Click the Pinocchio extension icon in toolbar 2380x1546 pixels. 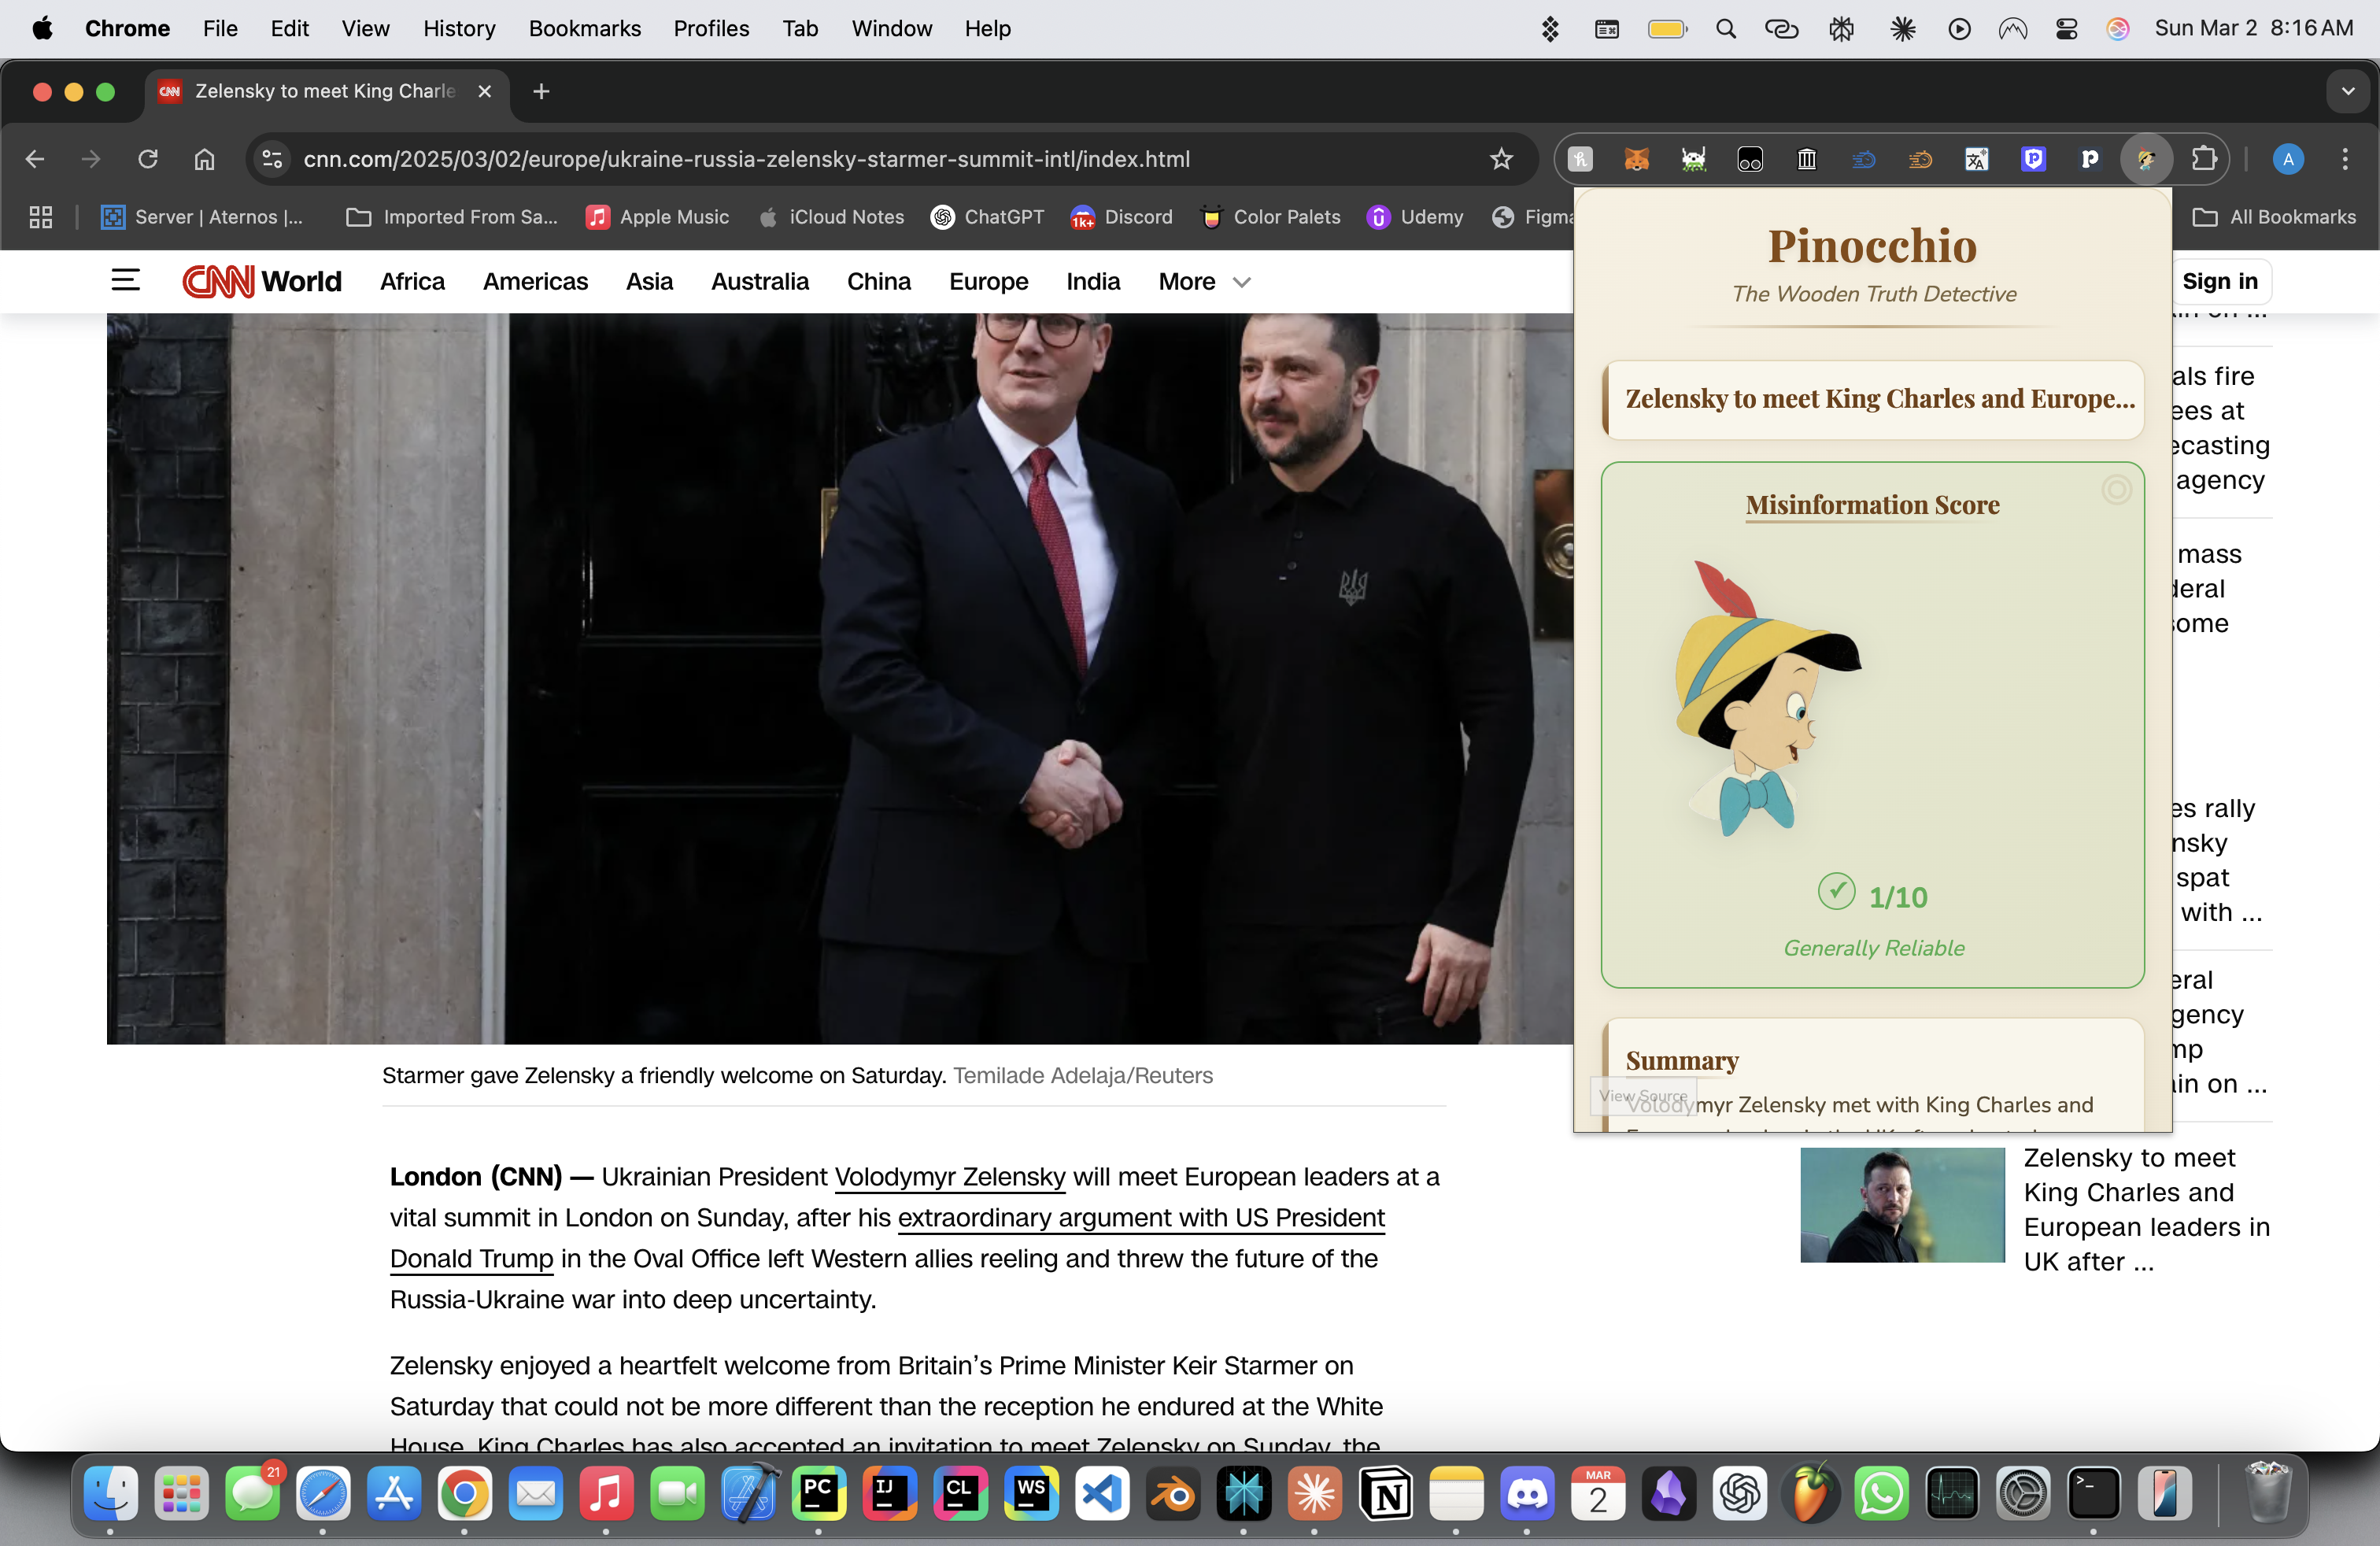[2146, 159]
